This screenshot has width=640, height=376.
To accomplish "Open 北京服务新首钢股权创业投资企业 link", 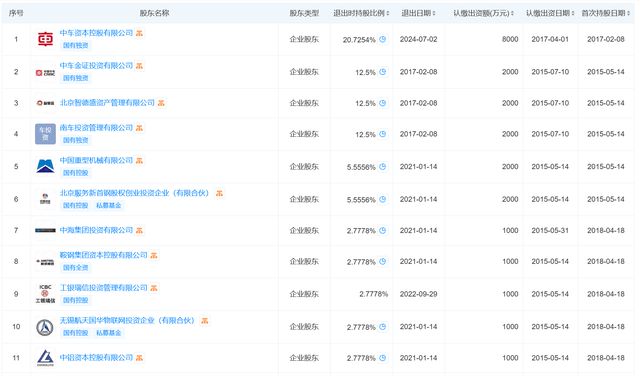I will point(134,193).
